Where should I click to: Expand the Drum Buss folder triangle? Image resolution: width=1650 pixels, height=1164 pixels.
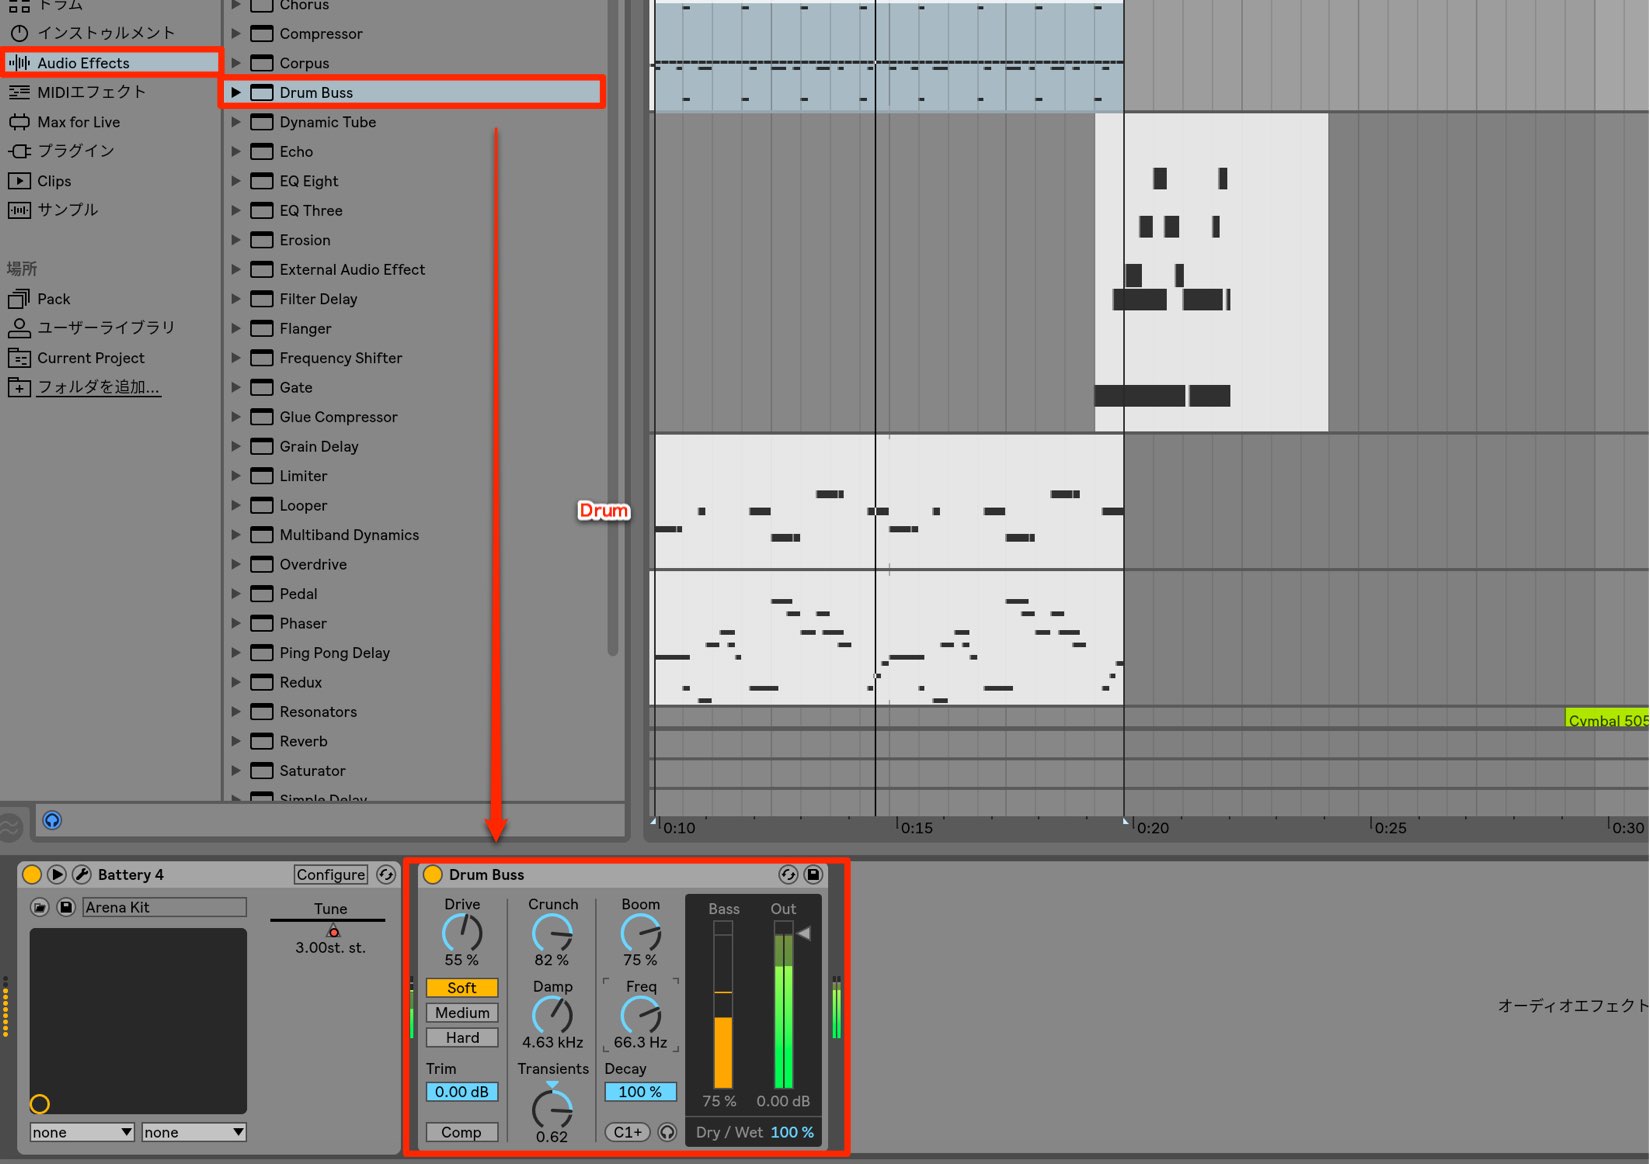pos(236,92)
